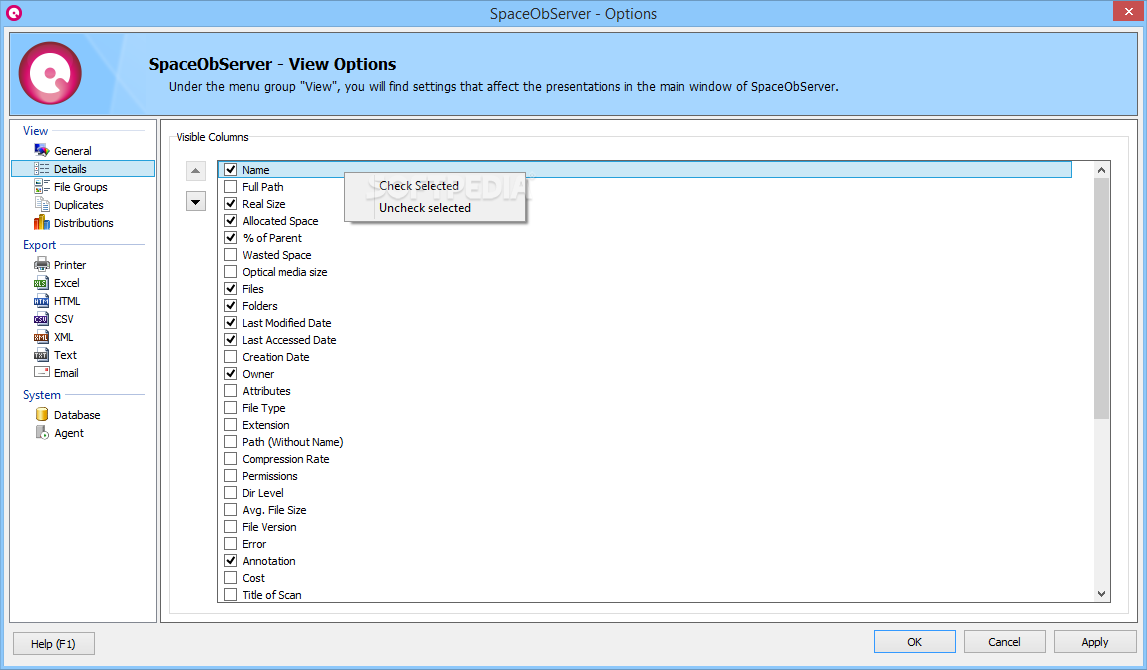
Task: Move selected column down arrow
Action: tap(195, 201)
